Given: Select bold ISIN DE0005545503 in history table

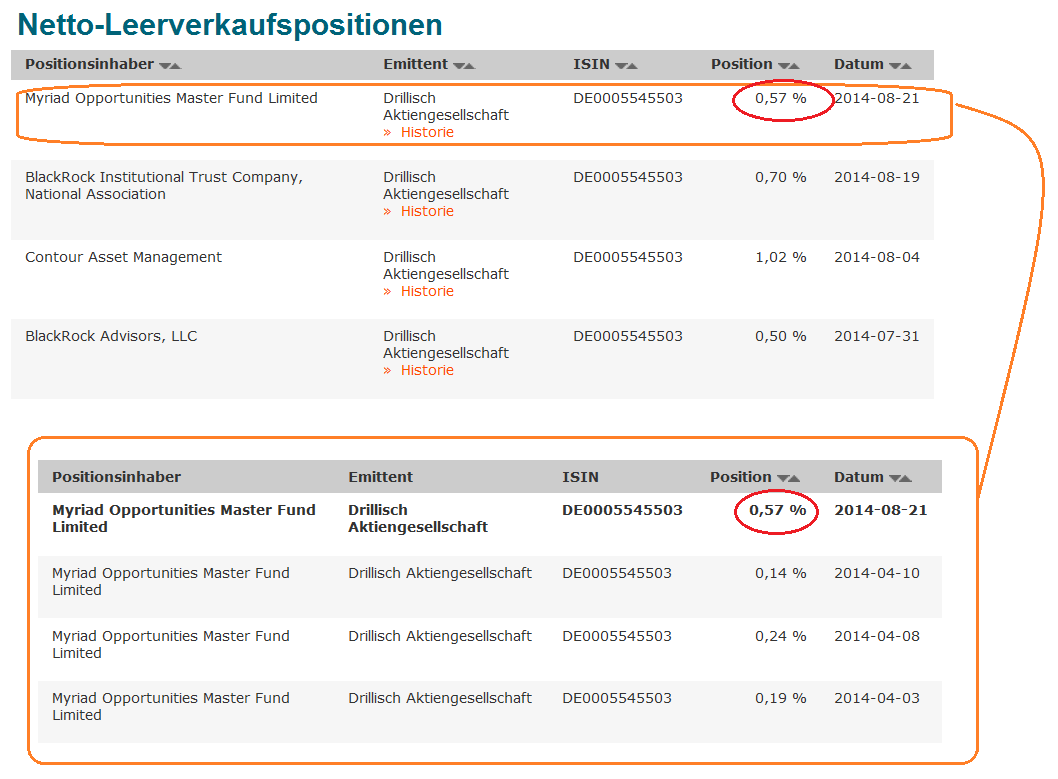Looking at the screenshot, I should tap(623, 511).
